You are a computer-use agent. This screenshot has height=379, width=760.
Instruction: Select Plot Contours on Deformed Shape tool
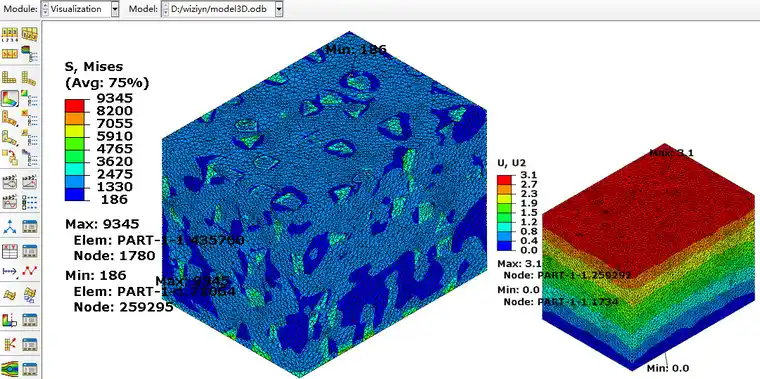click(x=10, y=99)
